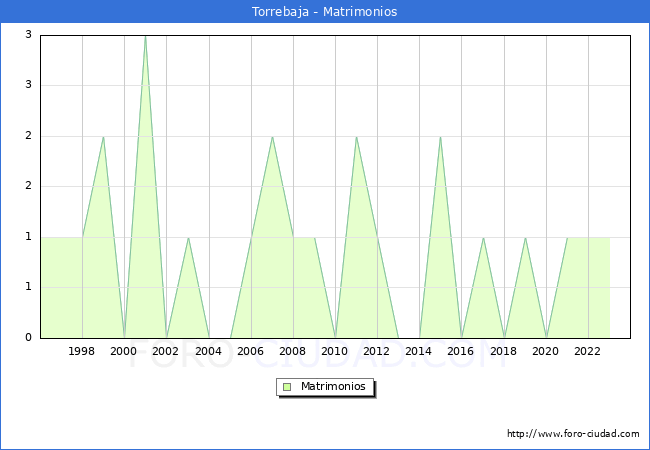650x450 pixels.
Task: Click the x-axis label 2008
Action: [x=293, y=351]
